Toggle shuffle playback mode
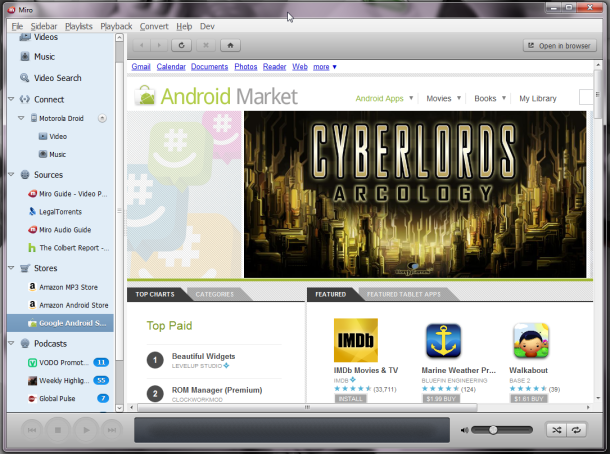 click(555, 429)
